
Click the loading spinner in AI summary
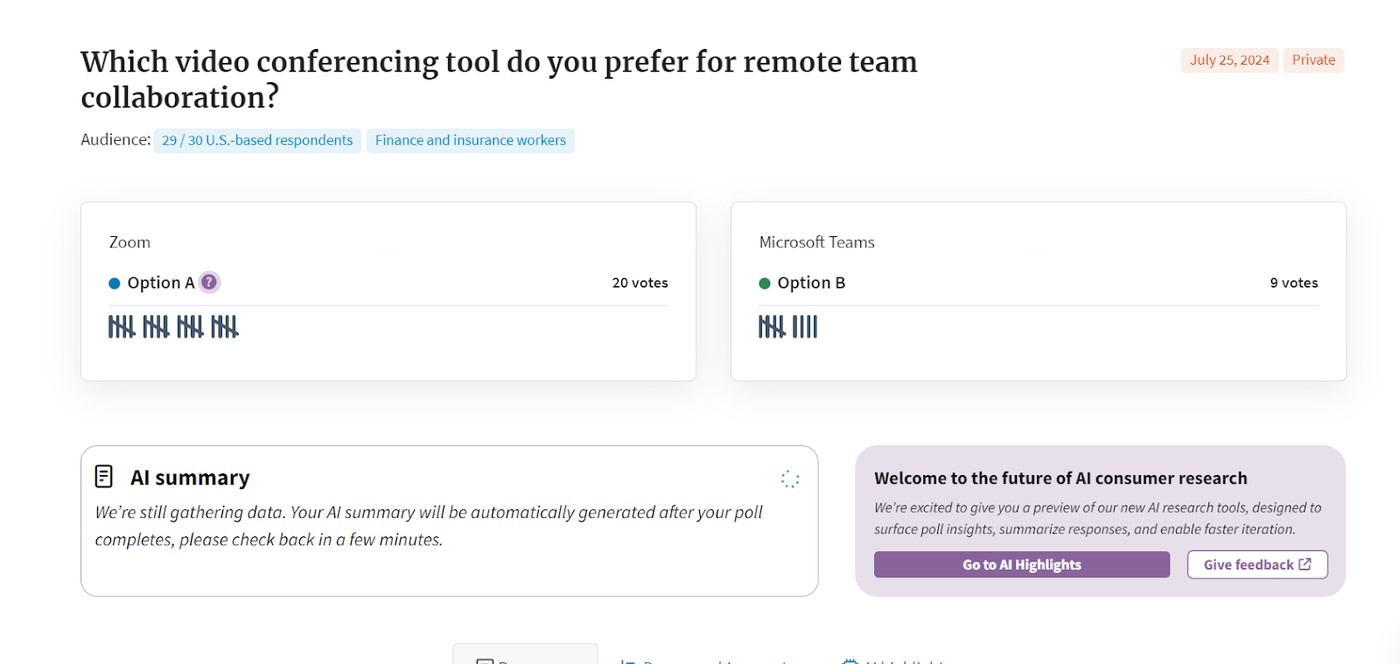click(789, 479)
